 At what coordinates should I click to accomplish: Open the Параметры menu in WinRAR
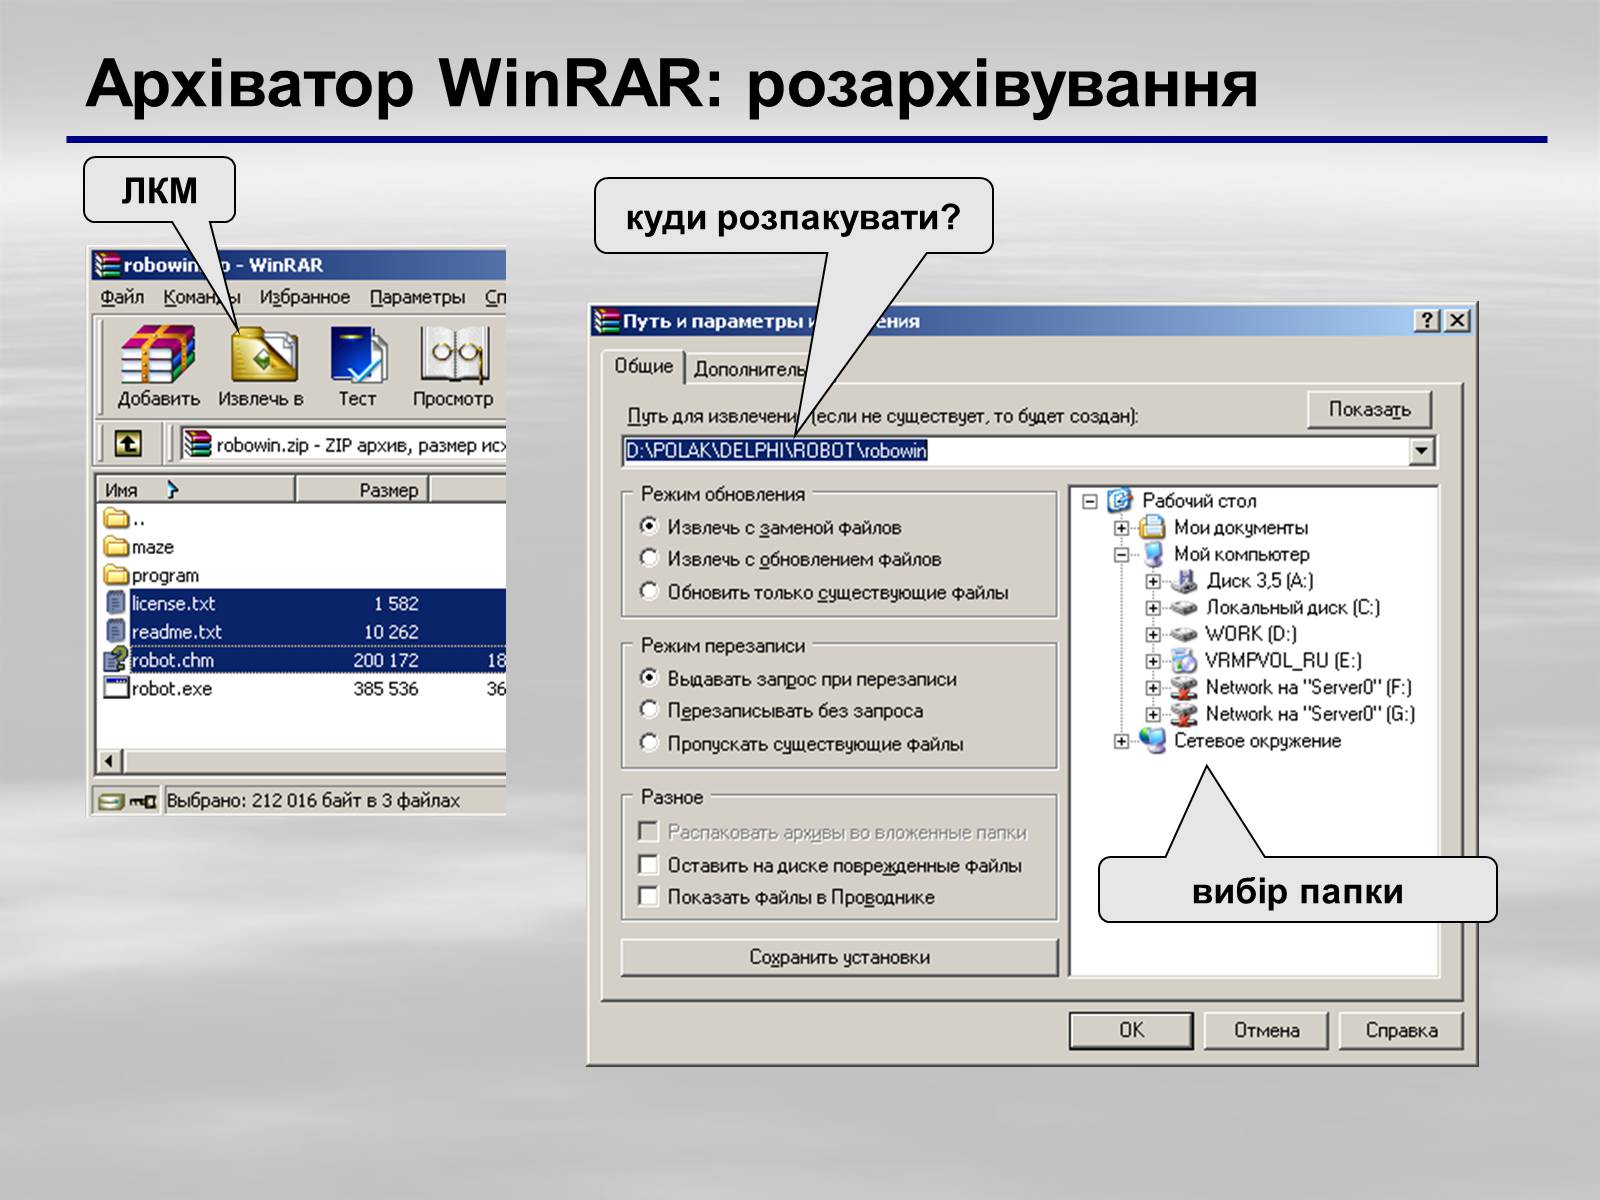(x=417, y=297)
